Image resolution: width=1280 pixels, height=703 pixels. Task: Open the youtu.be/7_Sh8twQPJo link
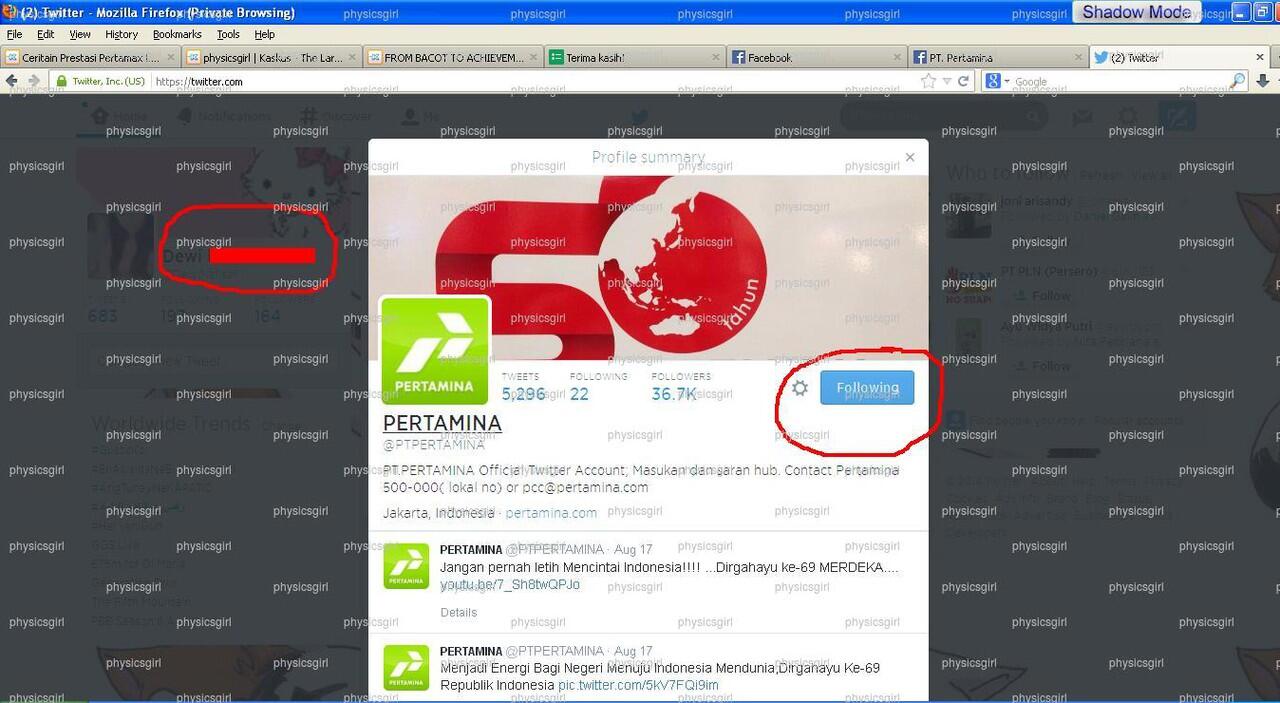tap(510, 584)
